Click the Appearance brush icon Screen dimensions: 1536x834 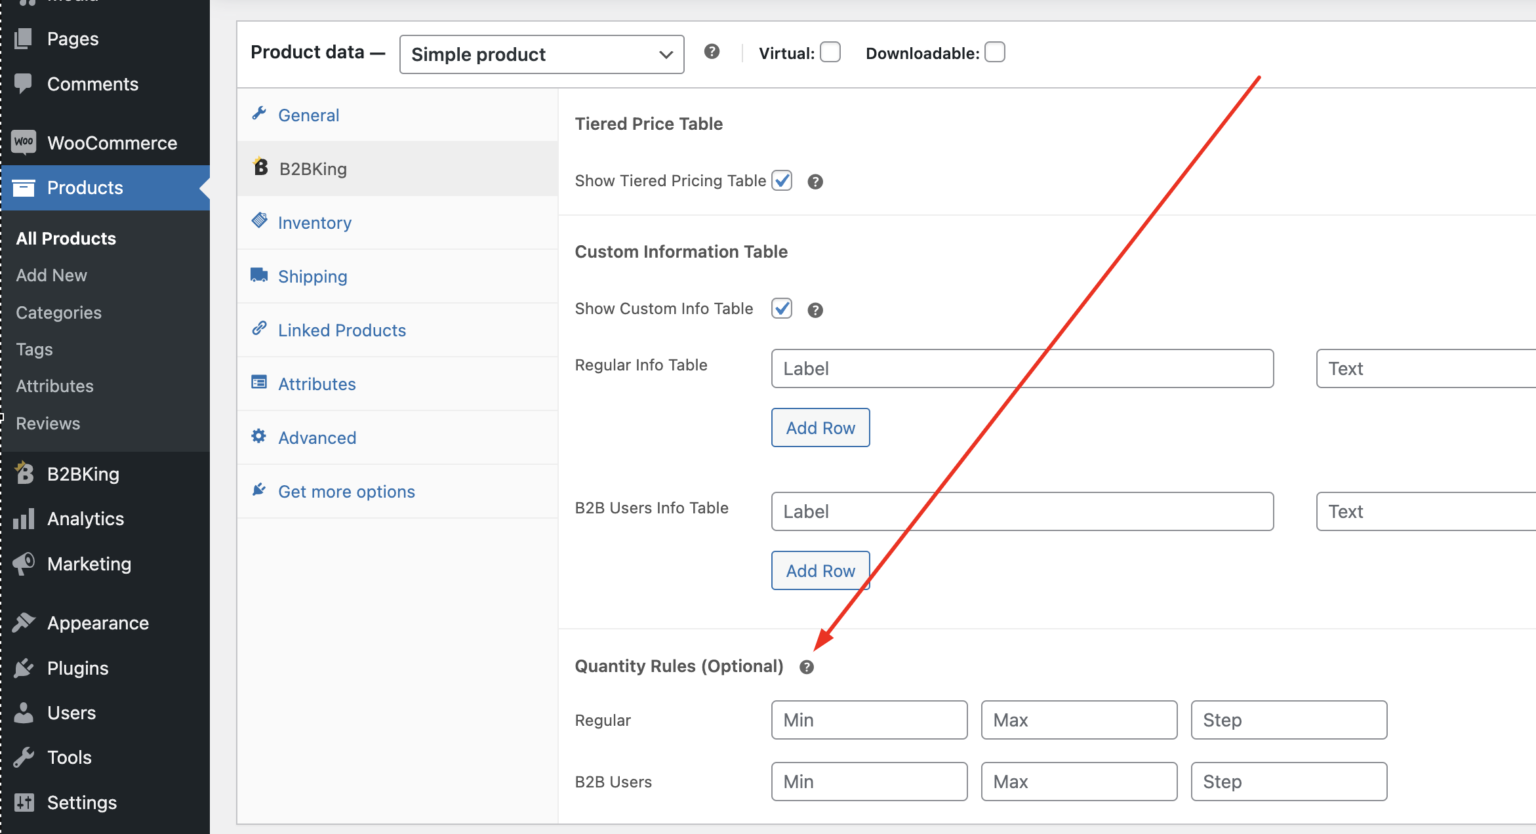(24, 622)
